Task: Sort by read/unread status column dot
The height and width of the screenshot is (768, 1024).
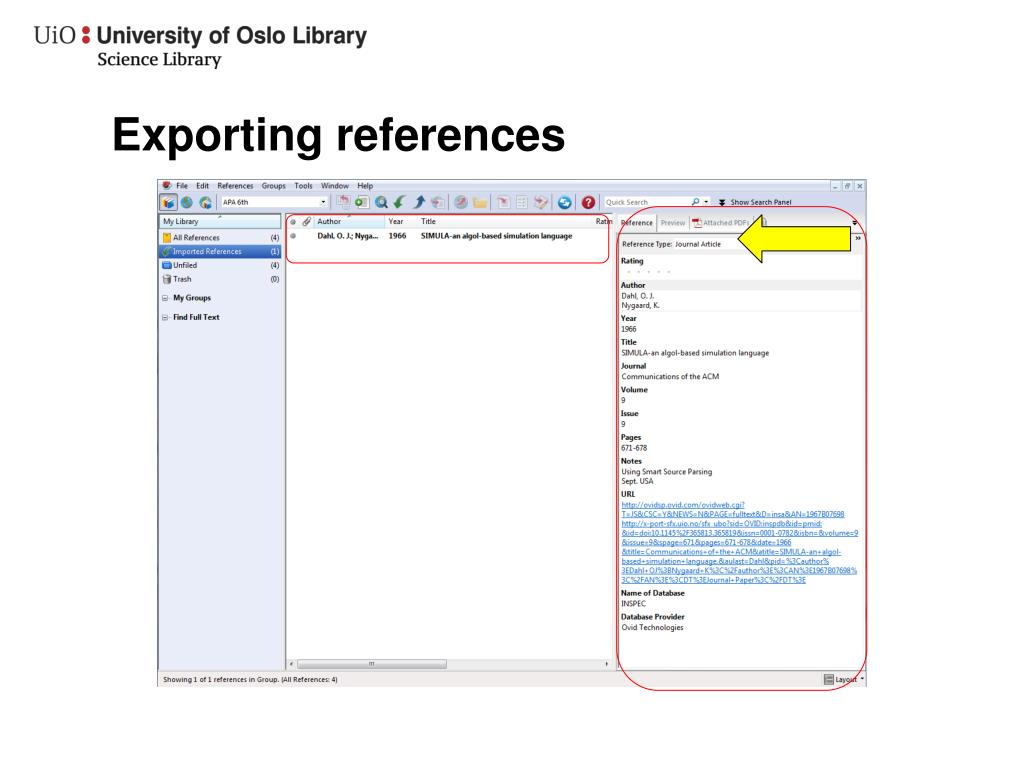Action: (293, 222)
